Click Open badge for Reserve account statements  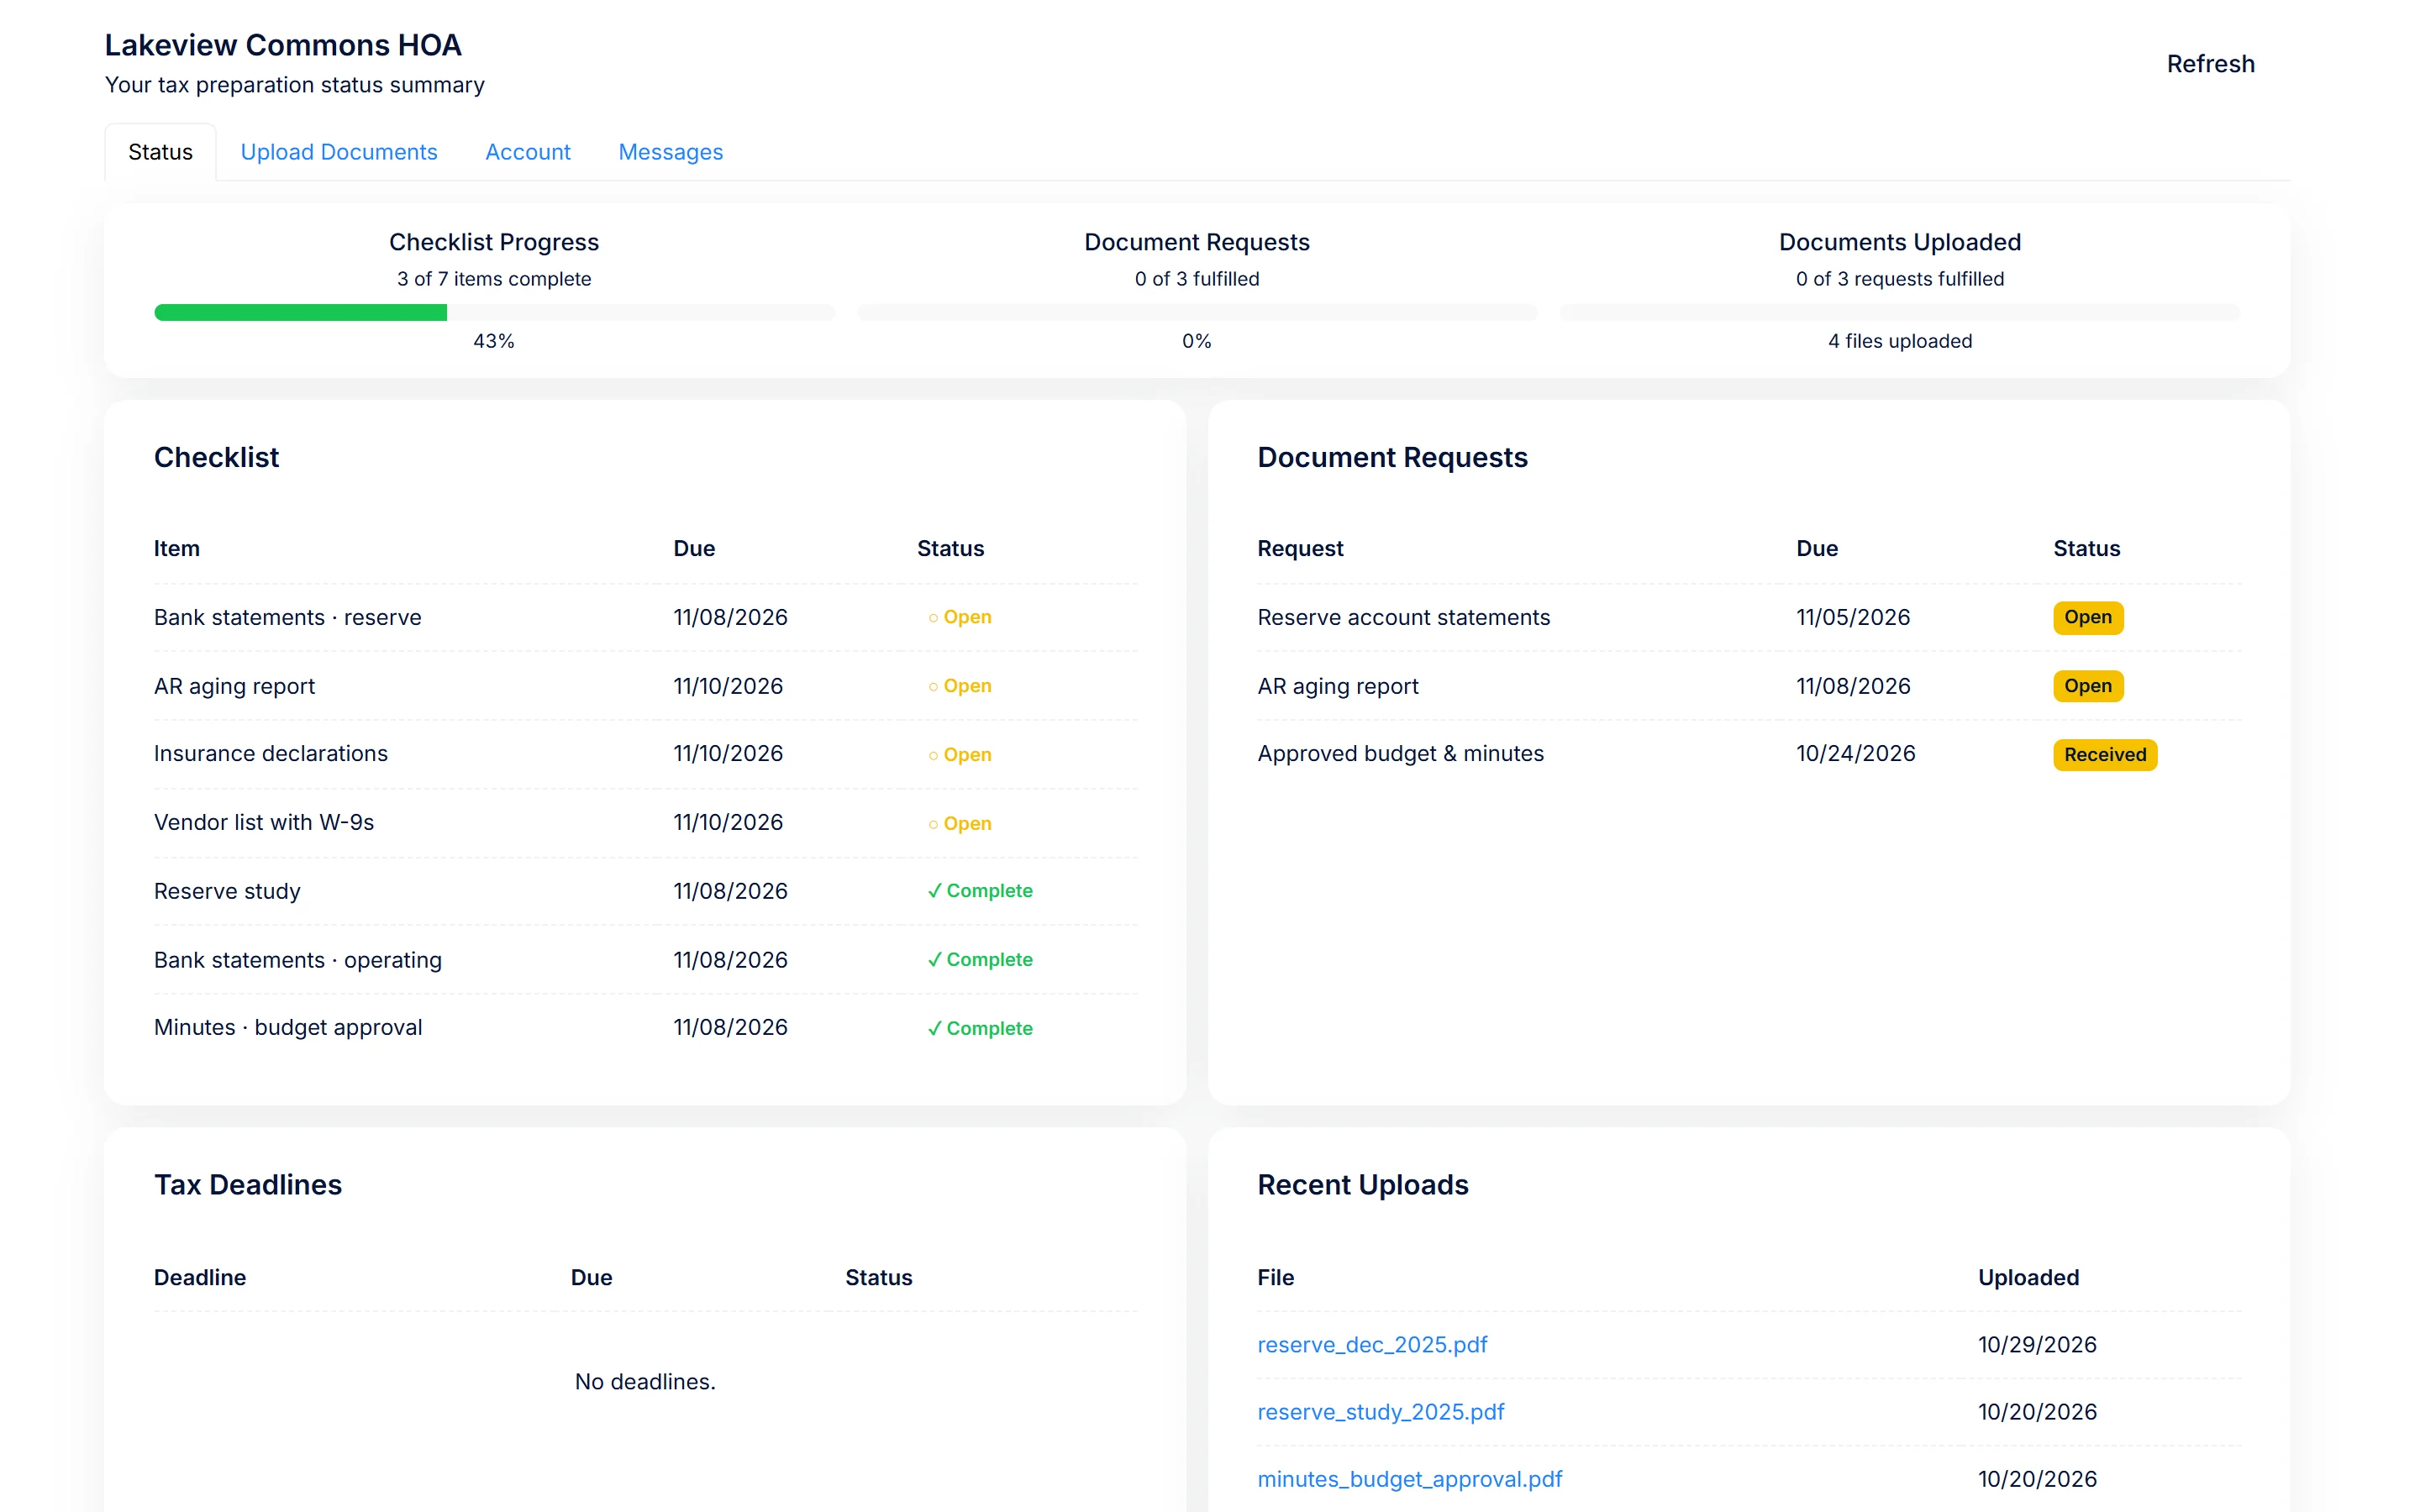2088,617
